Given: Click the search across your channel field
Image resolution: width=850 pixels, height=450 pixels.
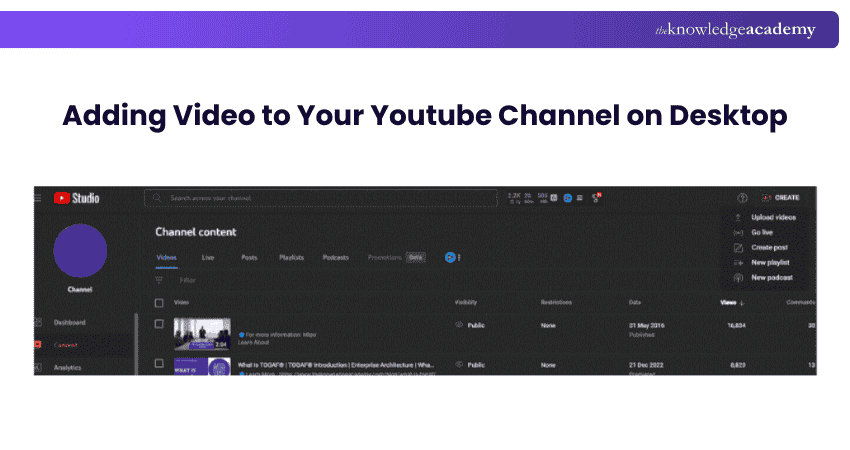Looking at the screenshot, I should [x=320, y=198].
